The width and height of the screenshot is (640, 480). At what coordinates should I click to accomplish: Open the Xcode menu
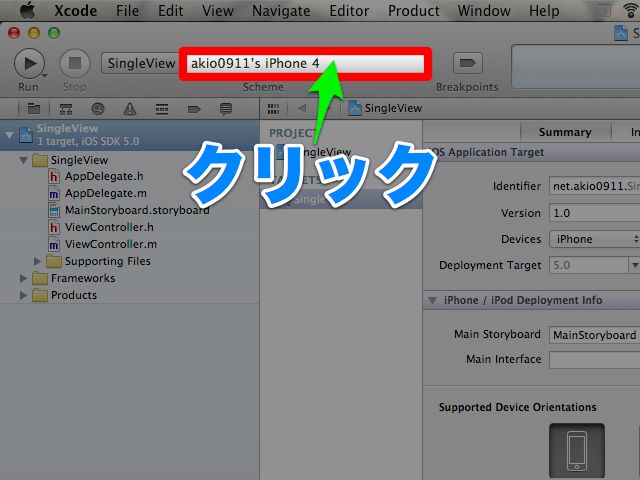76,11
